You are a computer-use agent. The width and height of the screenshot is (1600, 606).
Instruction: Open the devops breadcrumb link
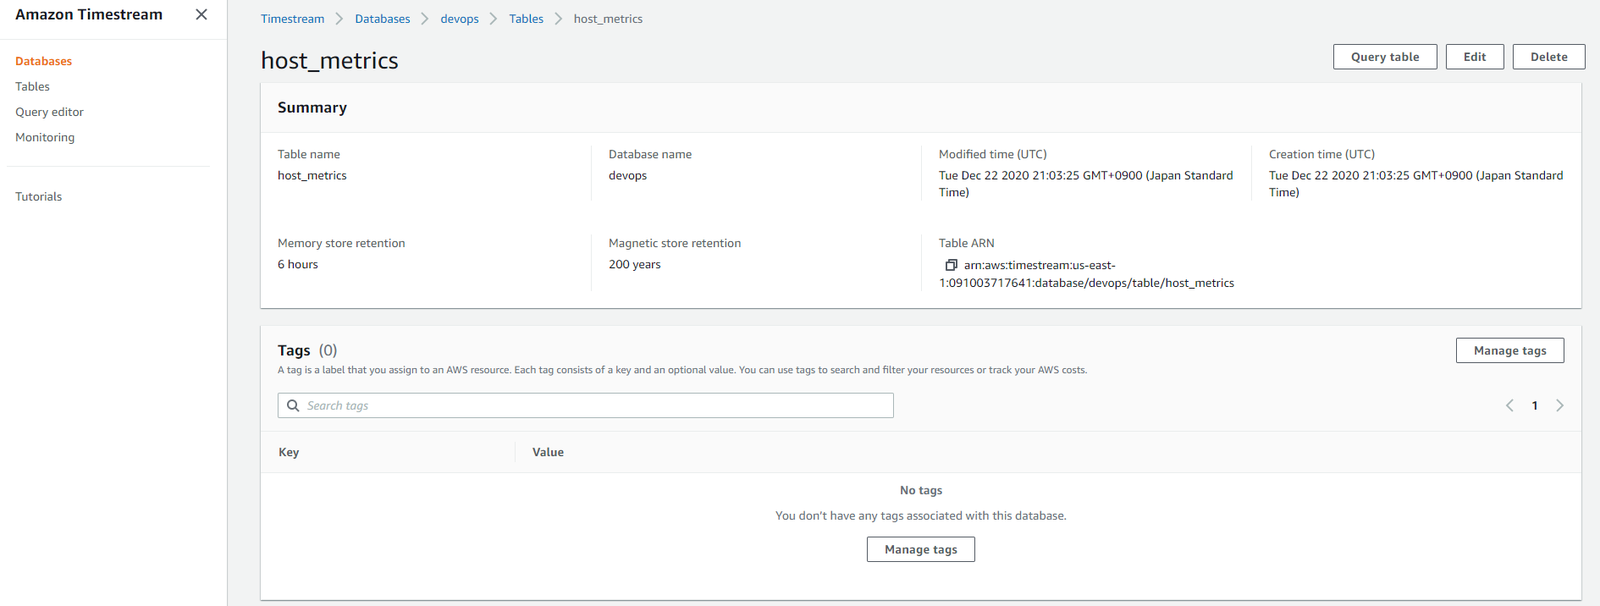click(459, 19)
